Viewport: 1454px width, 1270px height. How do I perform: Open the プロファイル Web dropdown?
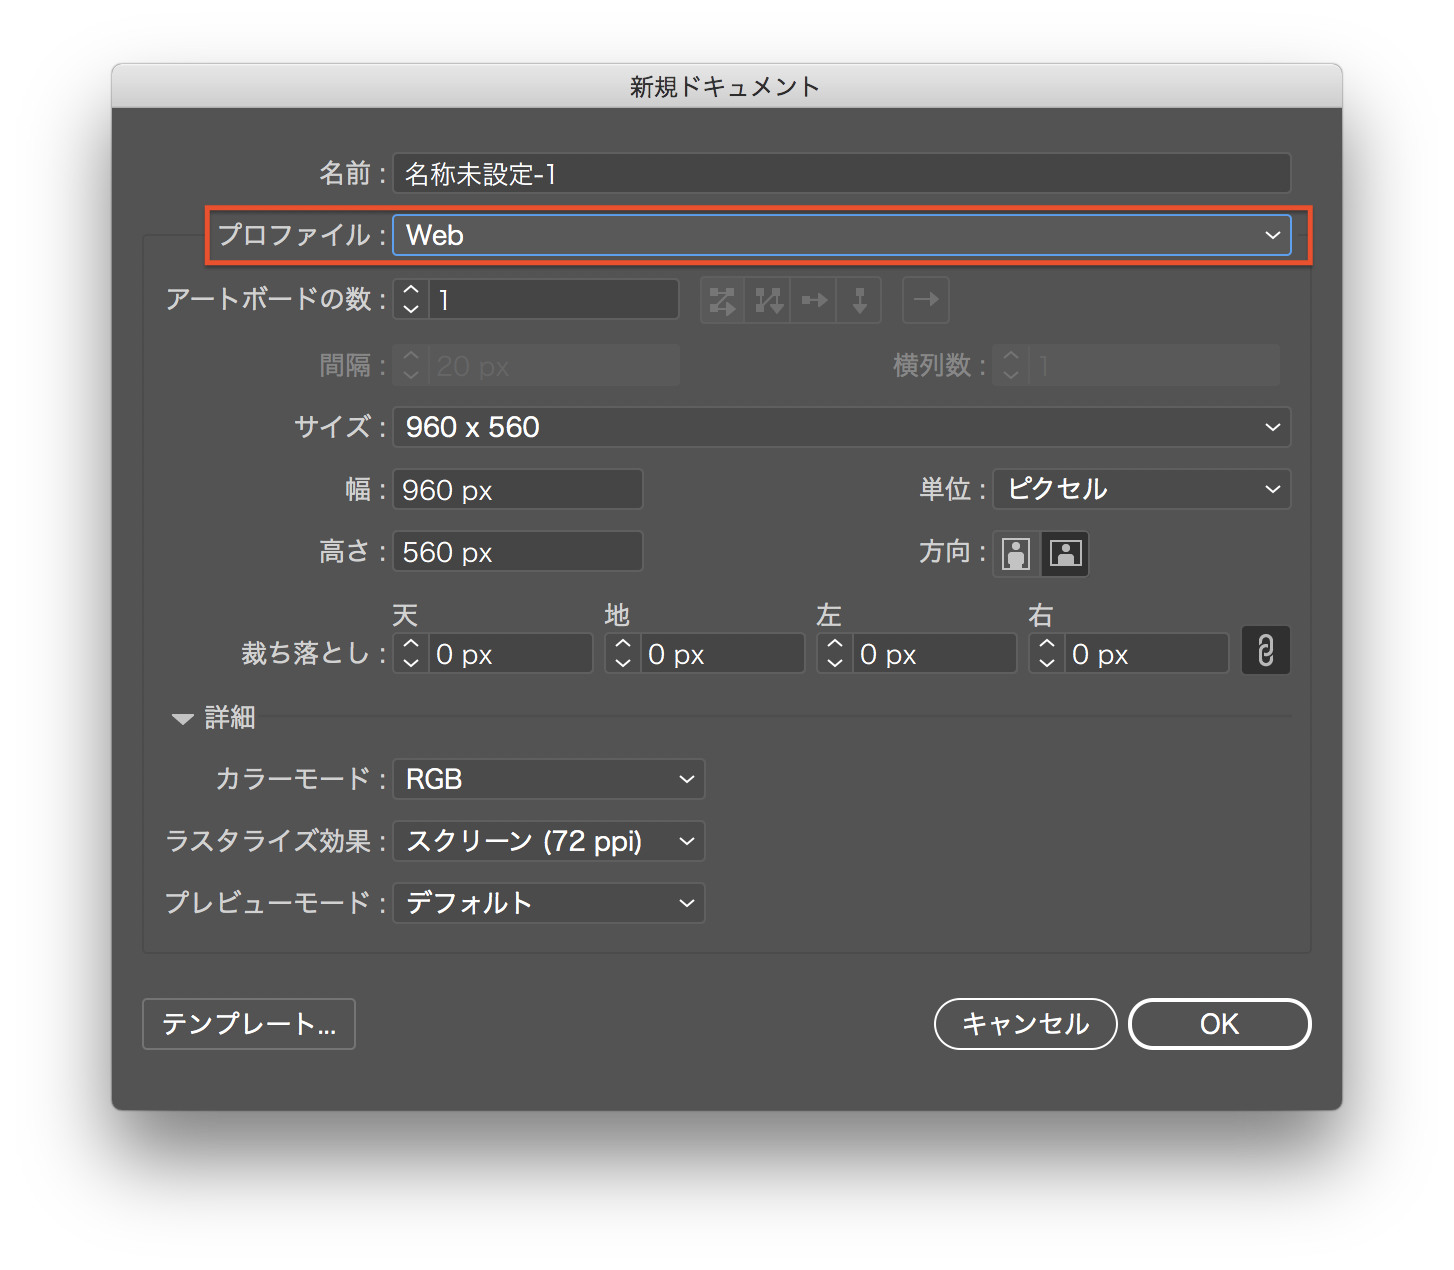click(x=842, y=235)
